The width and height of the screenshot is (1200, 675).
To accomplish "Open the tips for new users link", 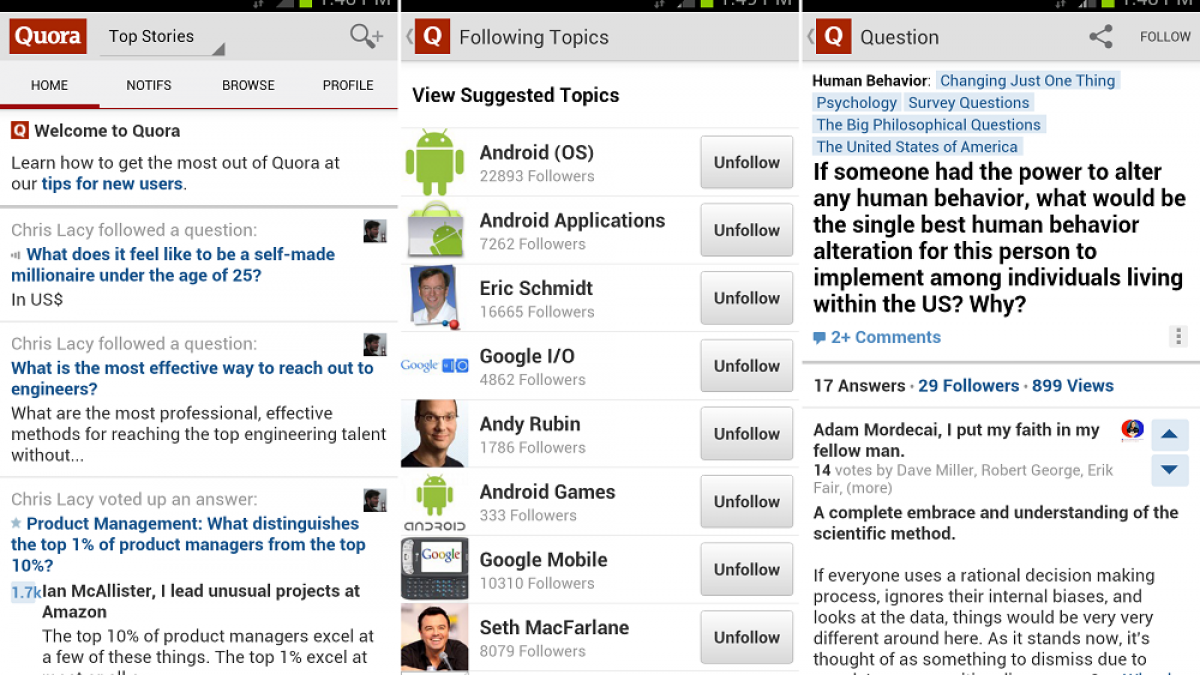I will coord(112,184).
